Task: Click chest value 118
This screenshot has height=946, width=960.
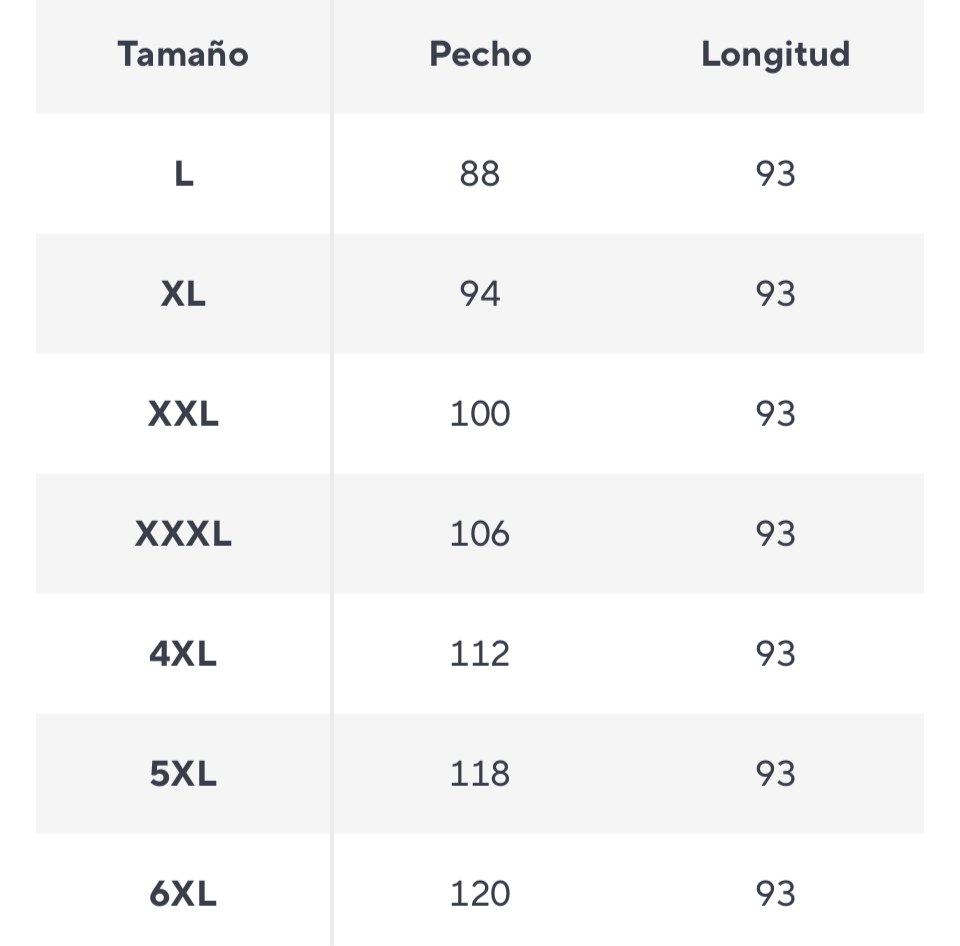Action: tap(480, 774)
